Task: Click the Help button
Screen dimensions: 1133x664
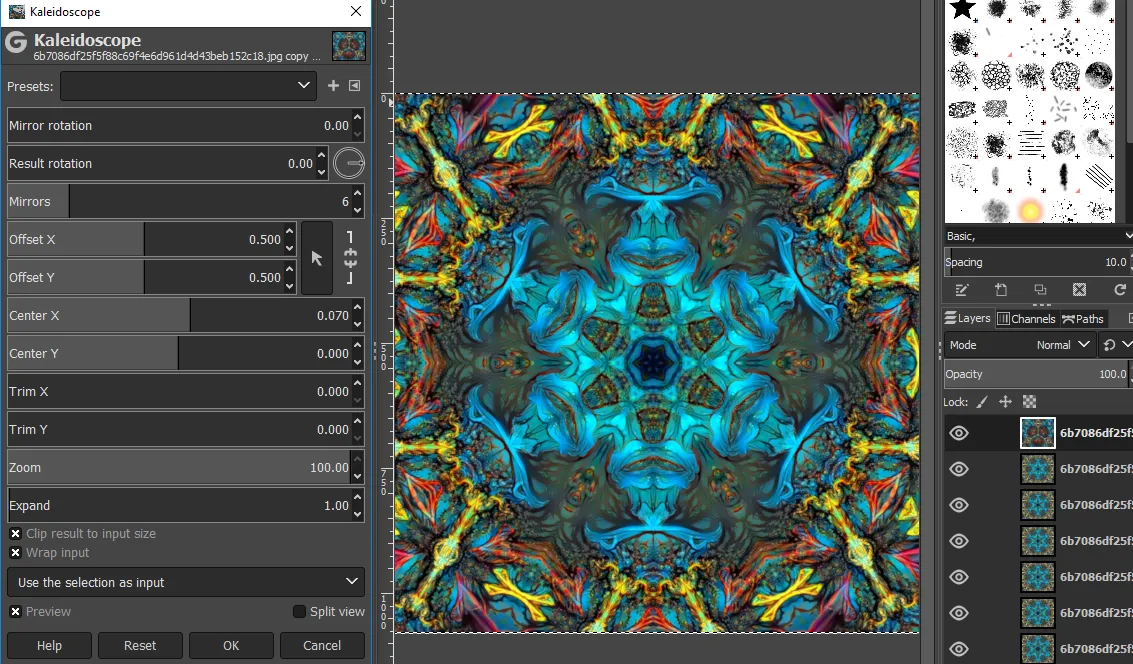Action: coord(49,646)
